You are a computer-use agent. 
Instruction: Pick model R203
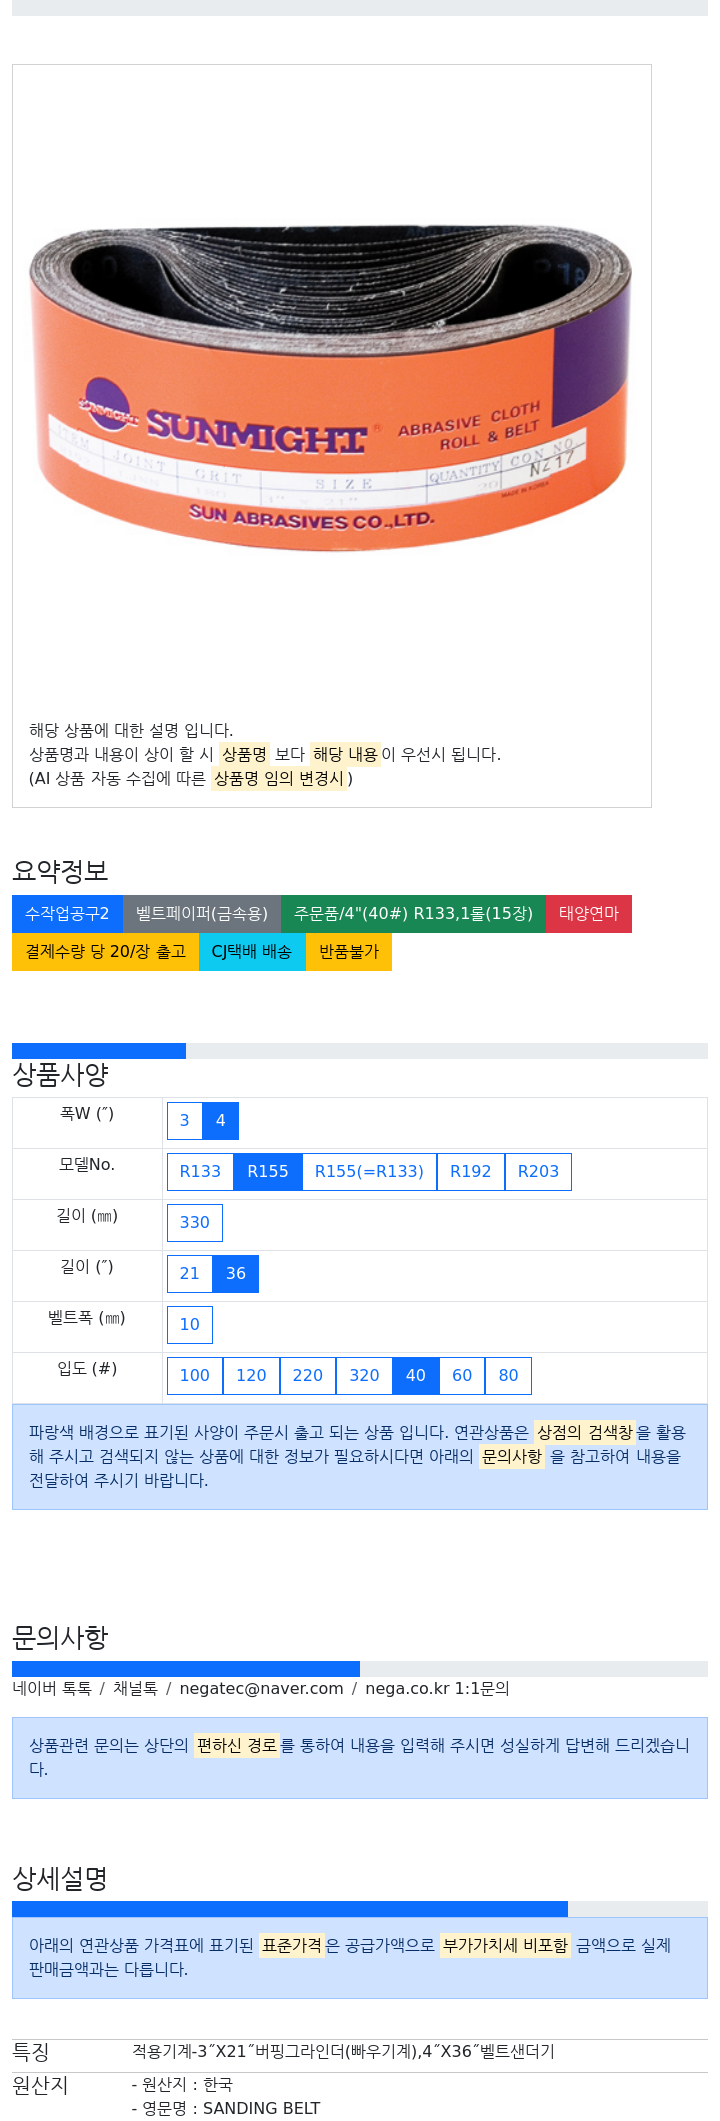coord(538,1172)
